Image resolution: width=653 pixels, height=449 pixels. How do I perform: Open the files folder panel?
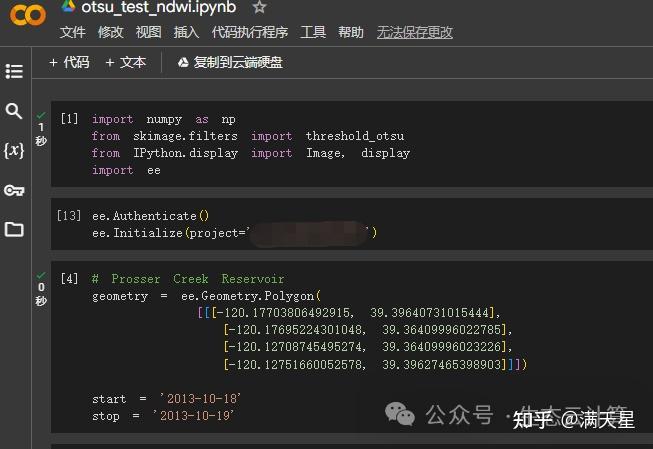tap(14, 229)
